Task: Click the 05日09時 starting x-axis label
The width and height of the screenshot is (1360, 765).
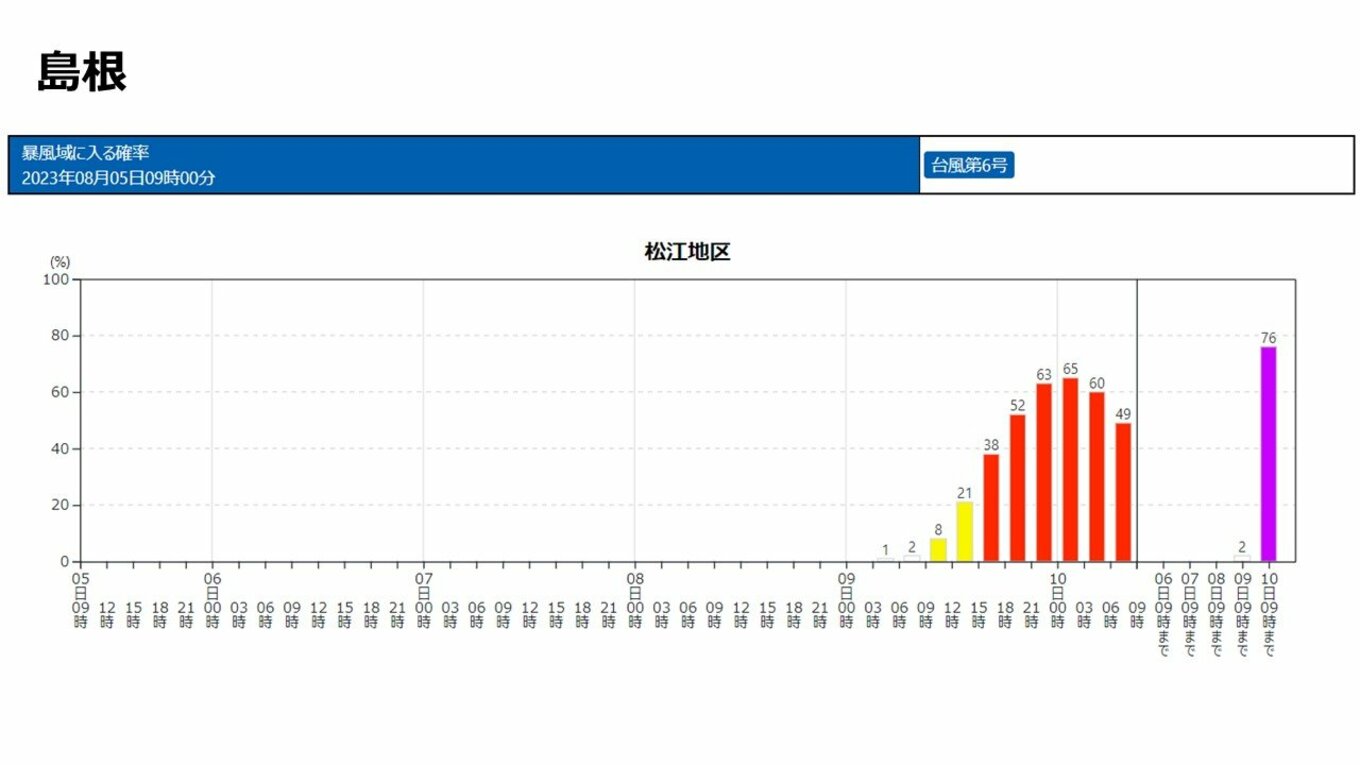Action: pyautogui.click(x=81, y=600)
